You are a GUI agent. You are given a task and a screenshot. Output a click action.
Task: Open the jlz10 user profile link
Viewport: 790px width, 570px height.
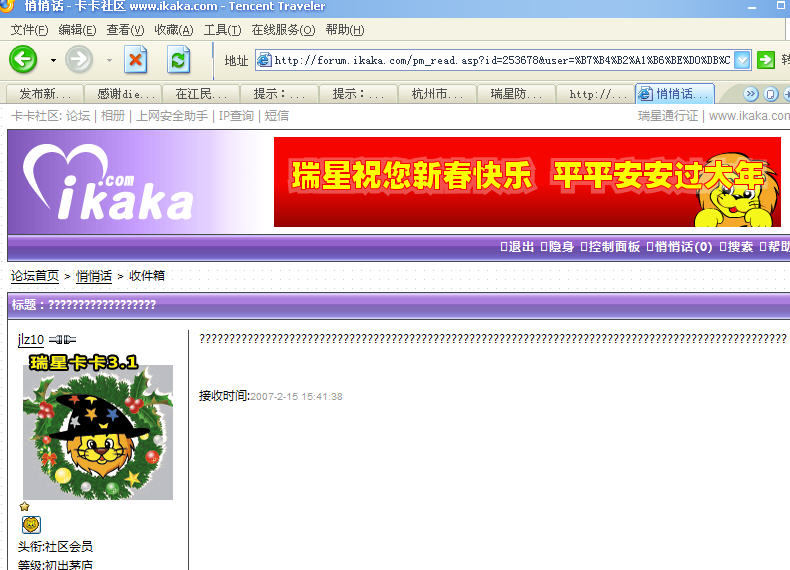pyautogui.click(x=31, y=340)
